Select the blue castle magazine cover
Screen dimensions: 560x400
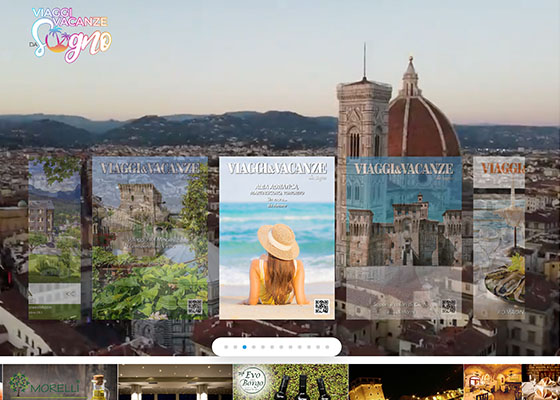[x=404, y=238]
